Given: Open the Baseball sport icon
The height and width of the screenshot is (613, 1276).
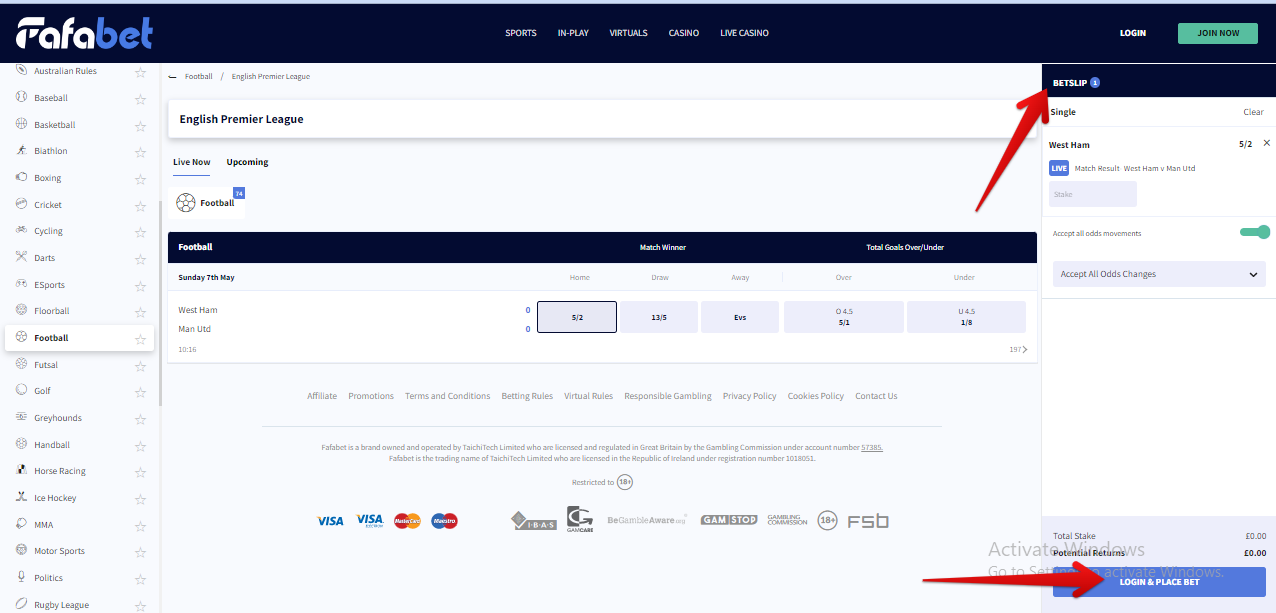Looking at the screenshot, I should (22, 98).
